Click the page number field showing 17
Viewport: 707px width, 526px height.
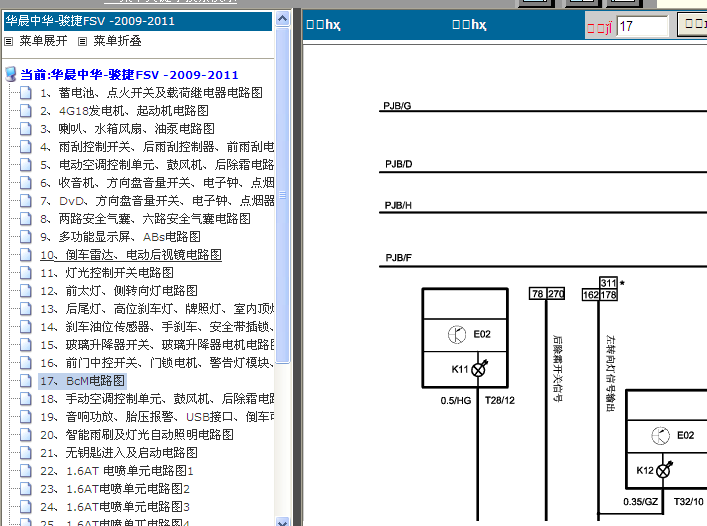click(642, 26)
